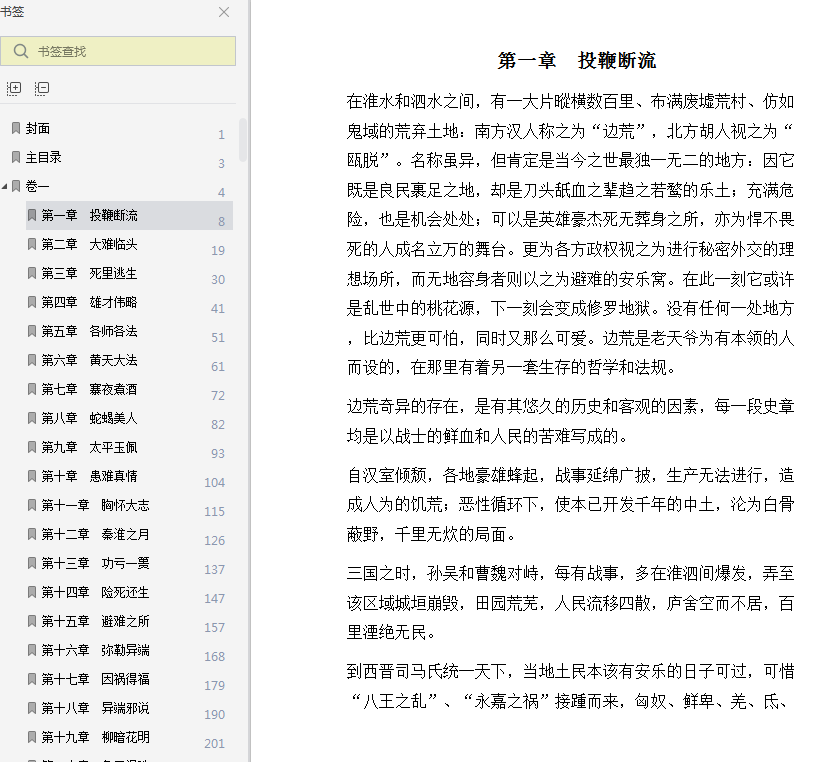Screen dimensions: 840x762
Task: Expand all bookmarks with the plus icon
Action: pos(14,88)
